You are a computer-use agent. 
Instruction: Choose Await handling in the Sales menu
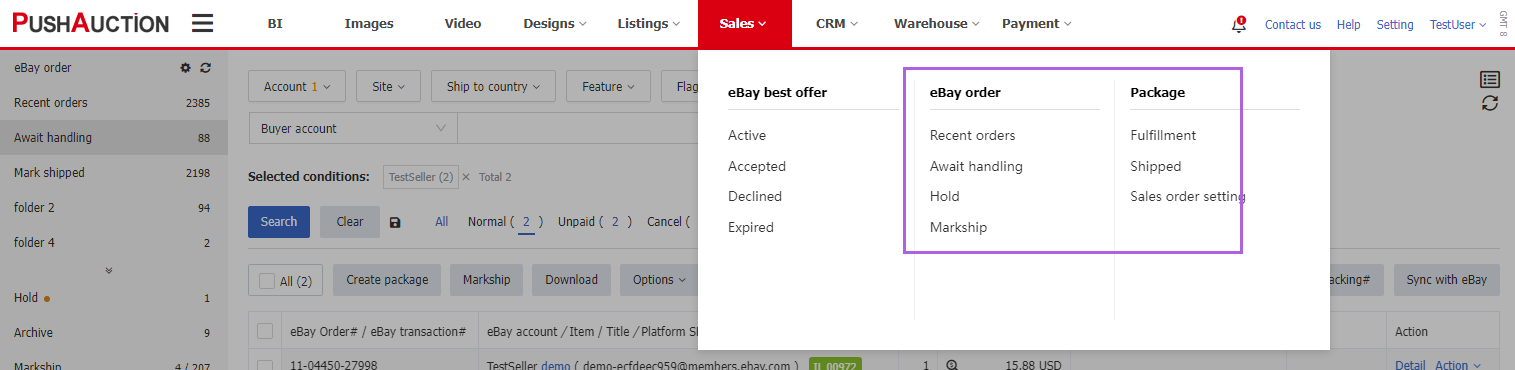click(x=976, y=166)
